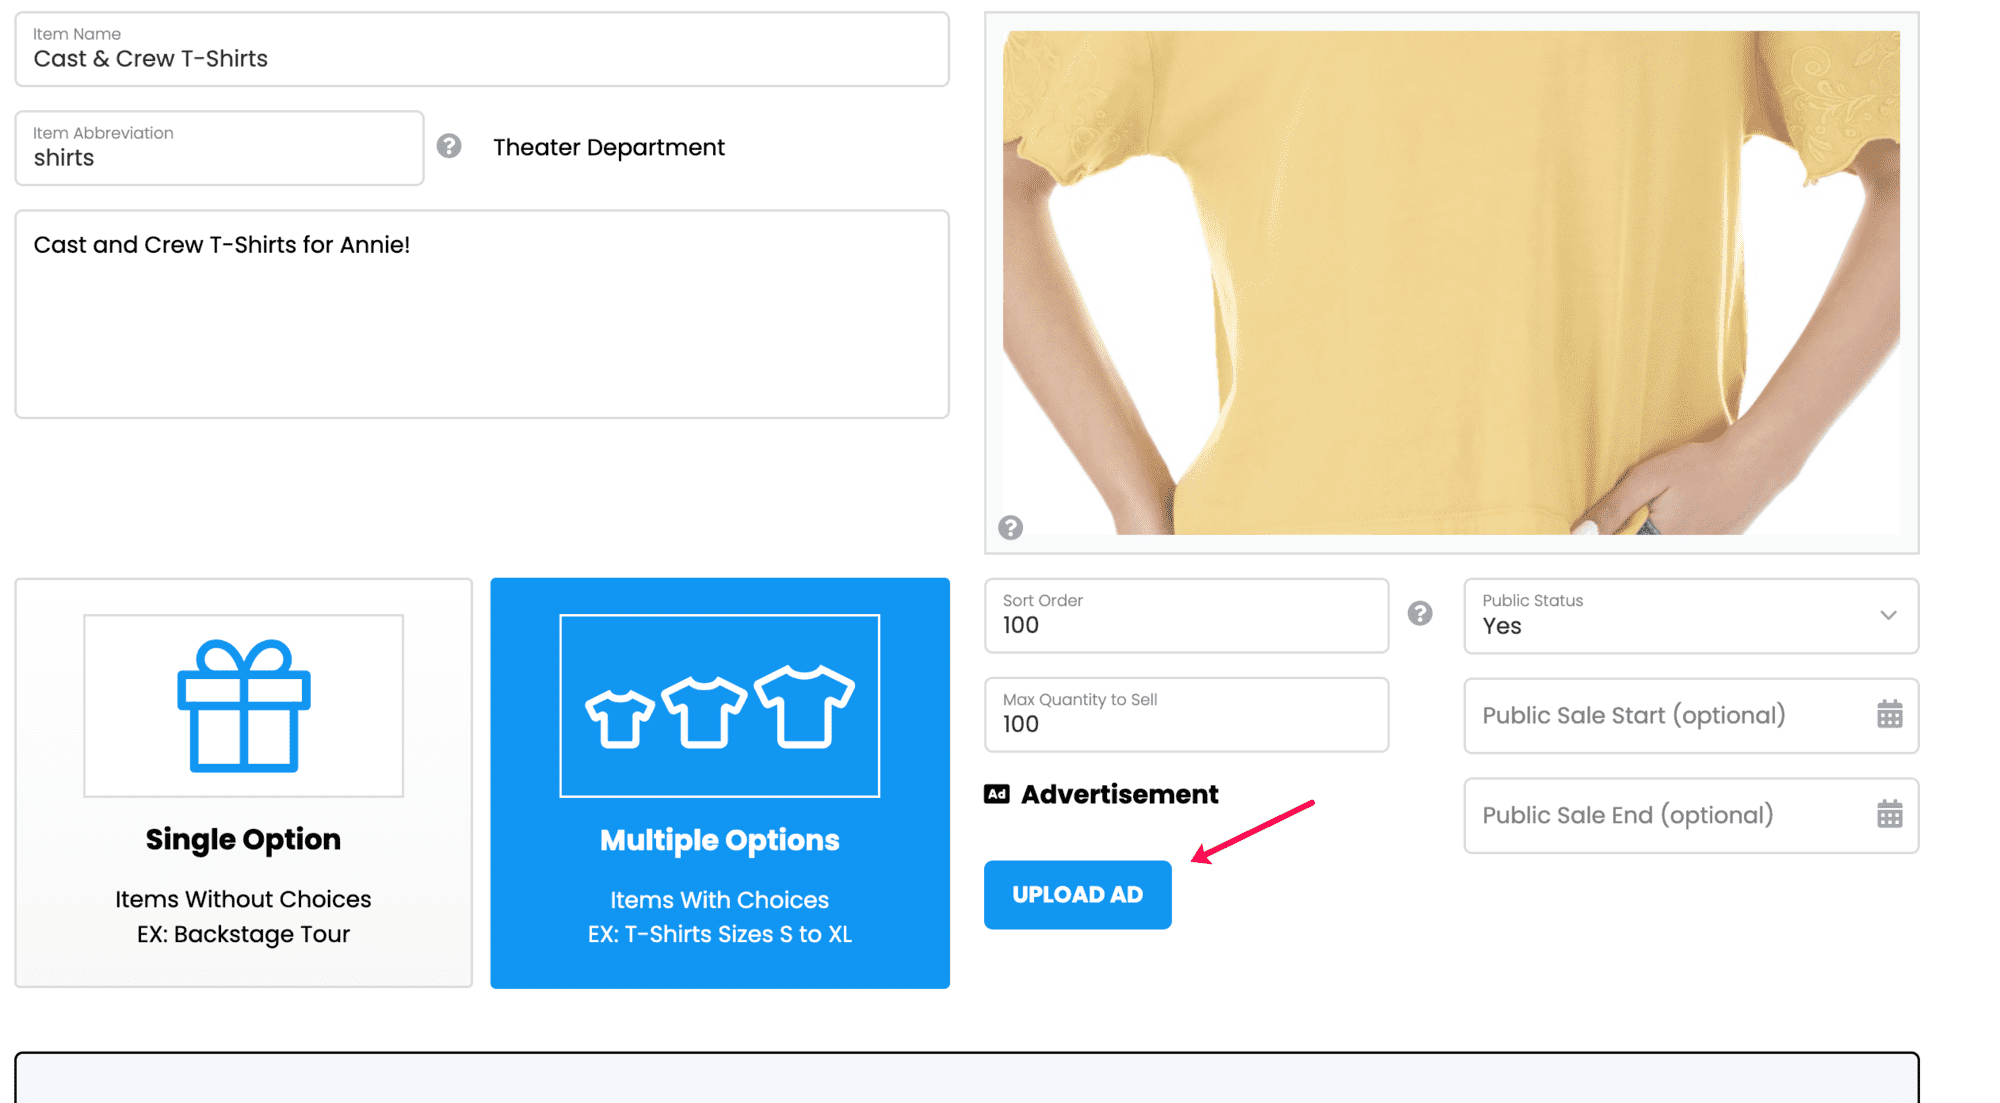Viewport: 2000px width, 1103px height.
Task: Click help icon next to Item Abbreviation
Action: coord(449,146)
